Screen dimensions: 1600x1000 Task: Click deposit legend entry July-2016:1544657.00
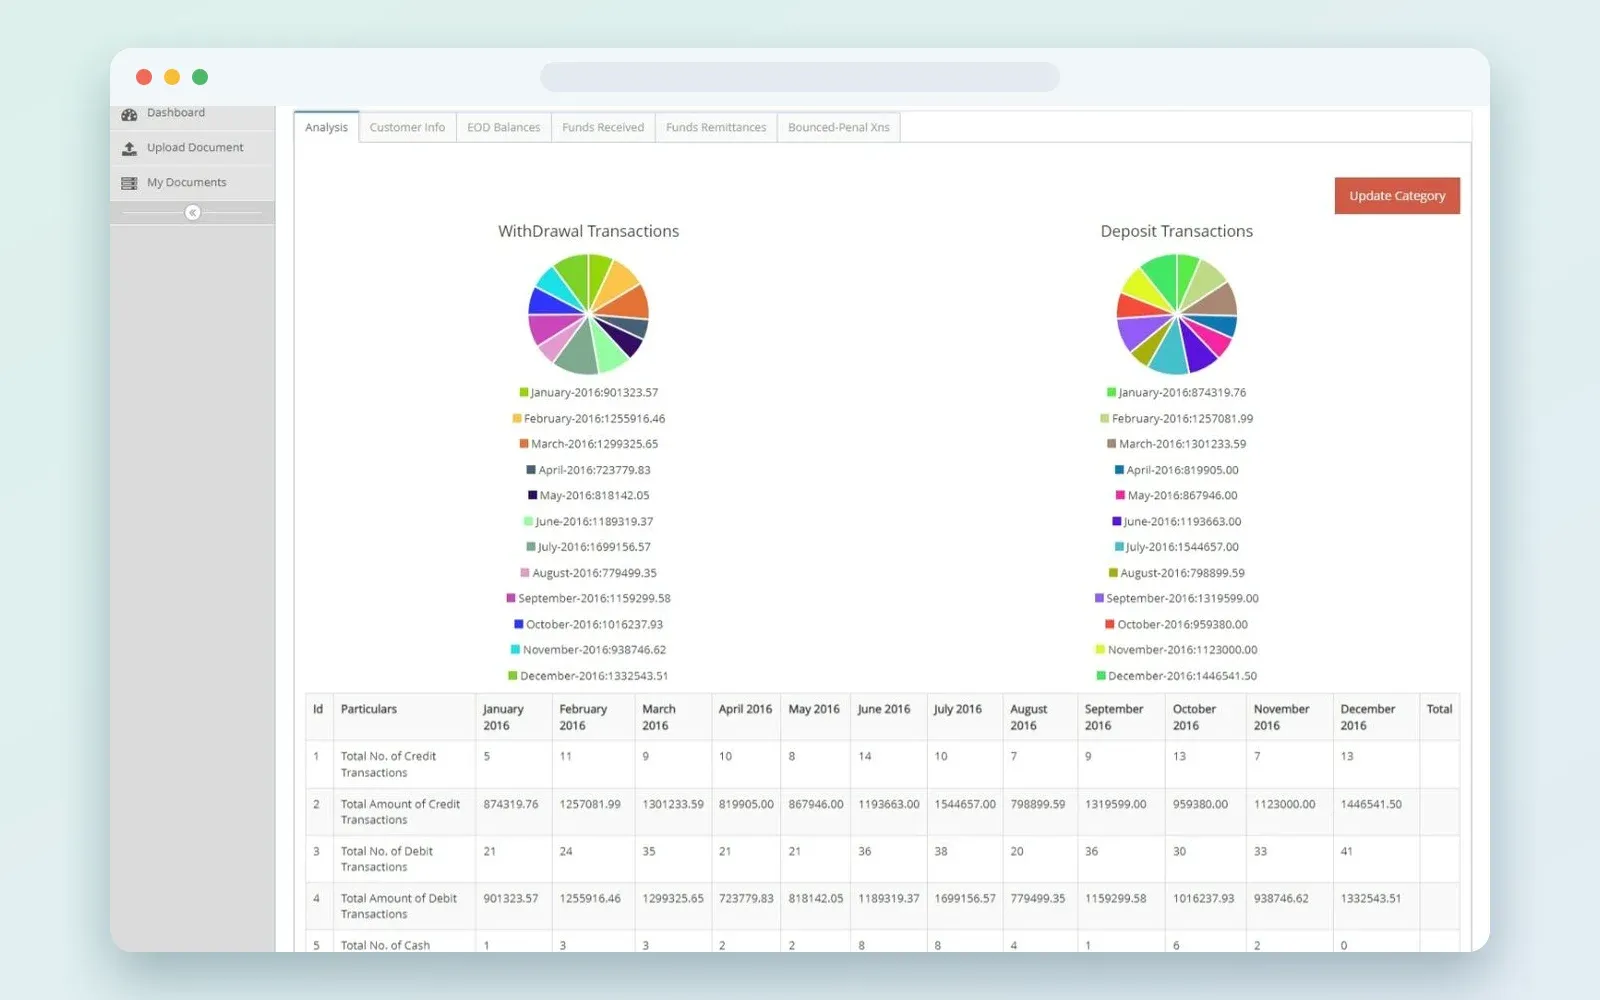coord(1177,547)
